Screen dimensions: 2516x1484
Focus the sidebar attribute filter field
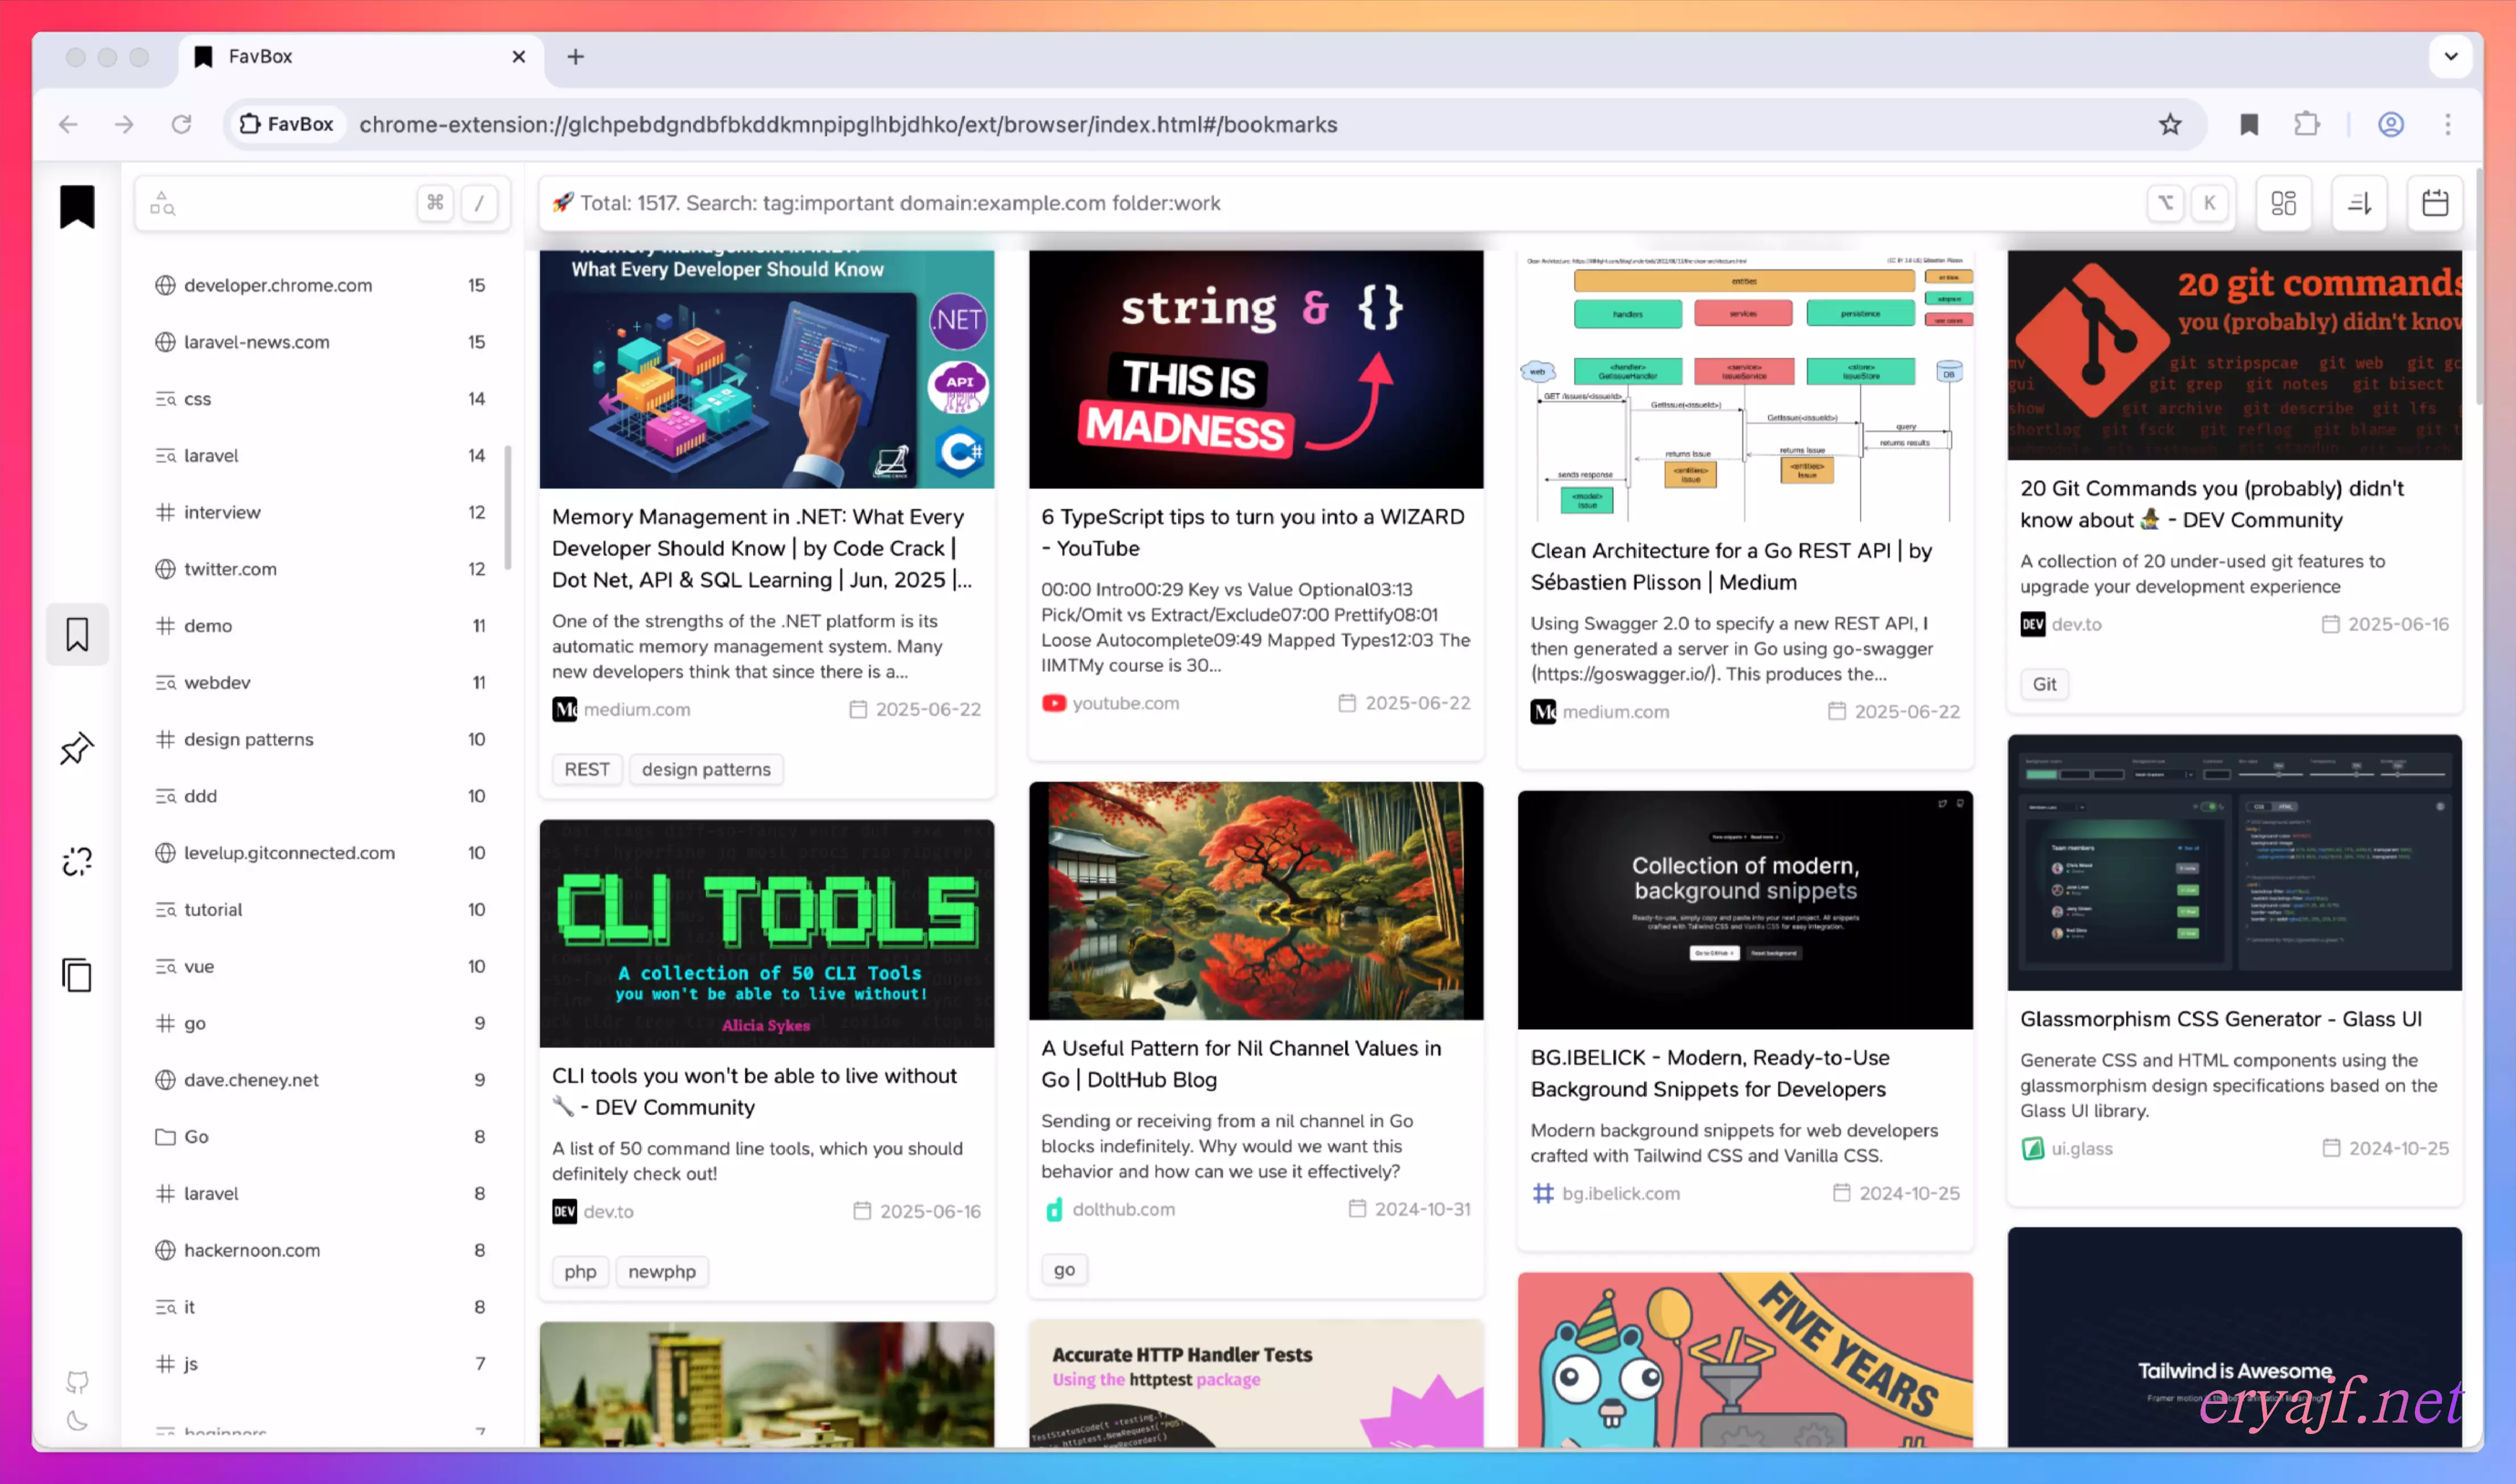click(322, 204)
